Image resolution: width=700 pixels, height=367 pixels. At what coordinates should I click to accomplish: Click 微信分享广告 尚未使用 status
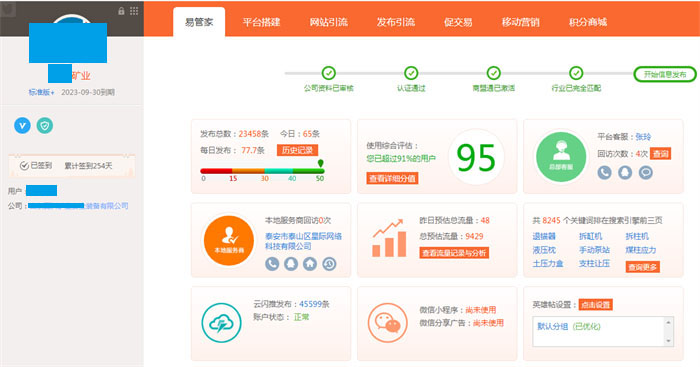(488, 323)
